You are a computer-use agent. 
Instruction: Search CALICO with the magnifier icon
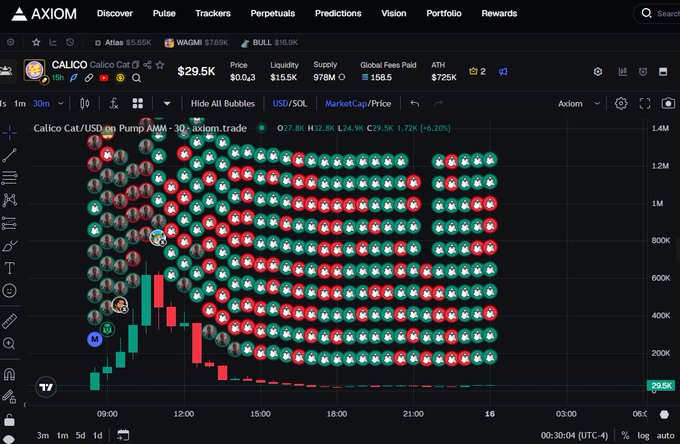(136, 78)
